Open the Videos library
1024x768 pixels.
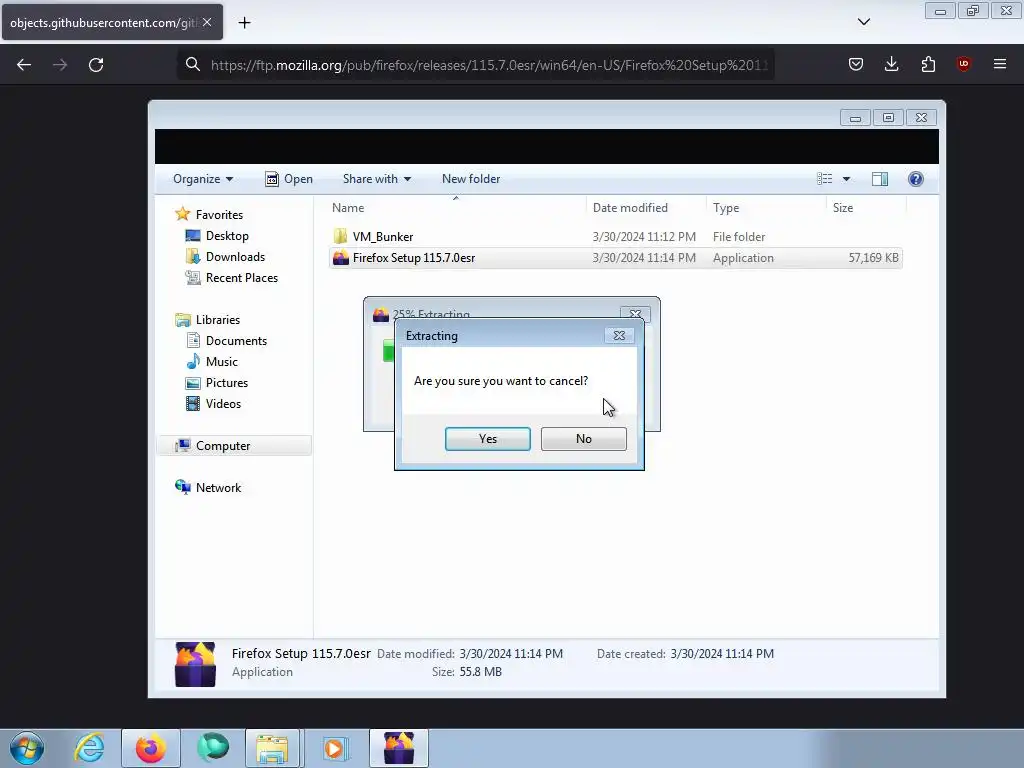tap(223, 404)
